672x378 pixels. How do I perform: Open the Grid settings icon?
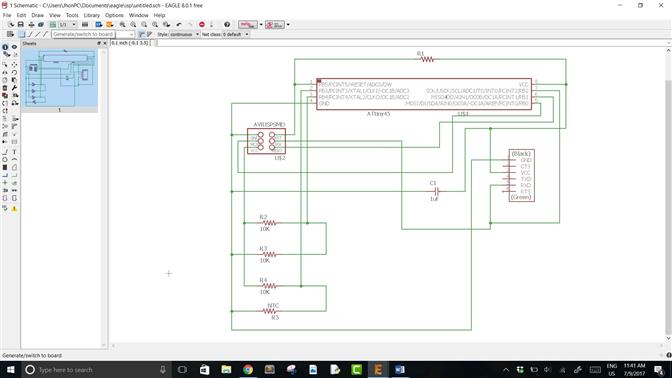tap(10, 34)
